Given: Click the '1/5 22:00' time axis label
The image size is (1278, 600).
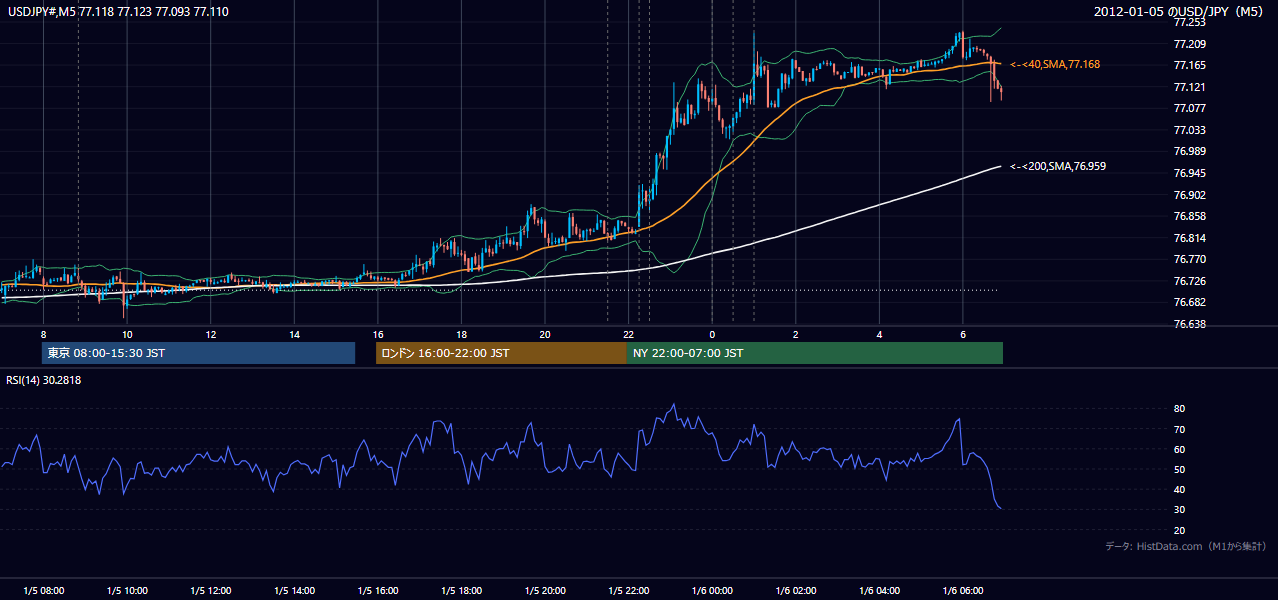Looking at the screenshot, I should 629,591.
